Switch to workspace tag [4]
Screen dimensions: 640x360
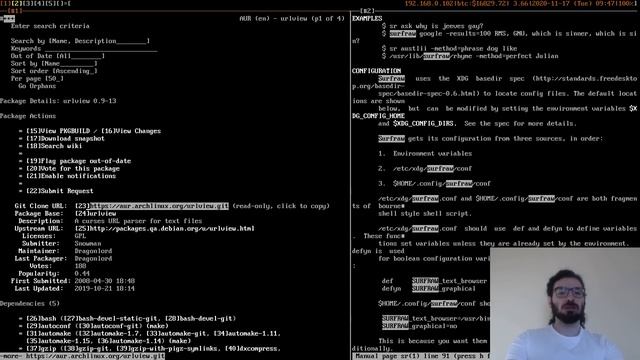click(39, 3)
